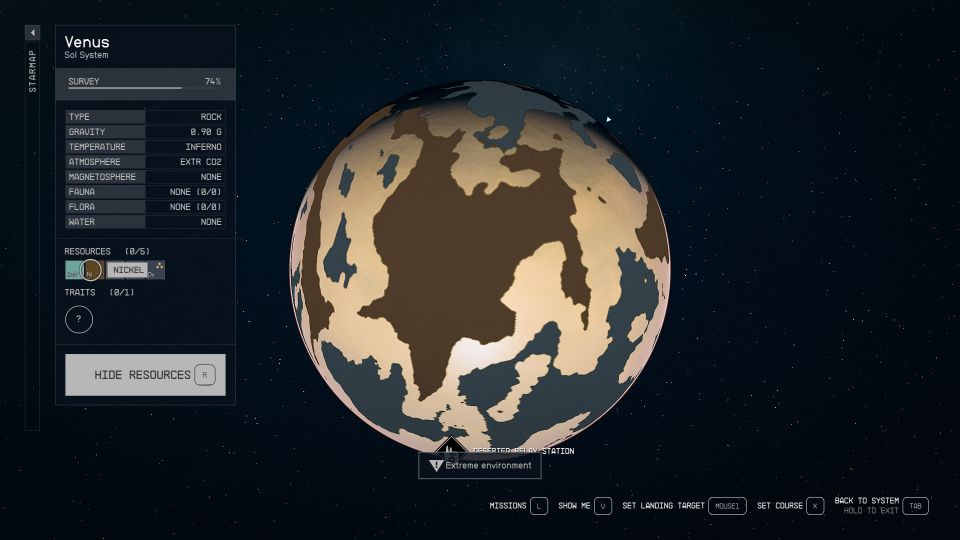Click the TYPE row showing ROCK

(x=145, y=117)
